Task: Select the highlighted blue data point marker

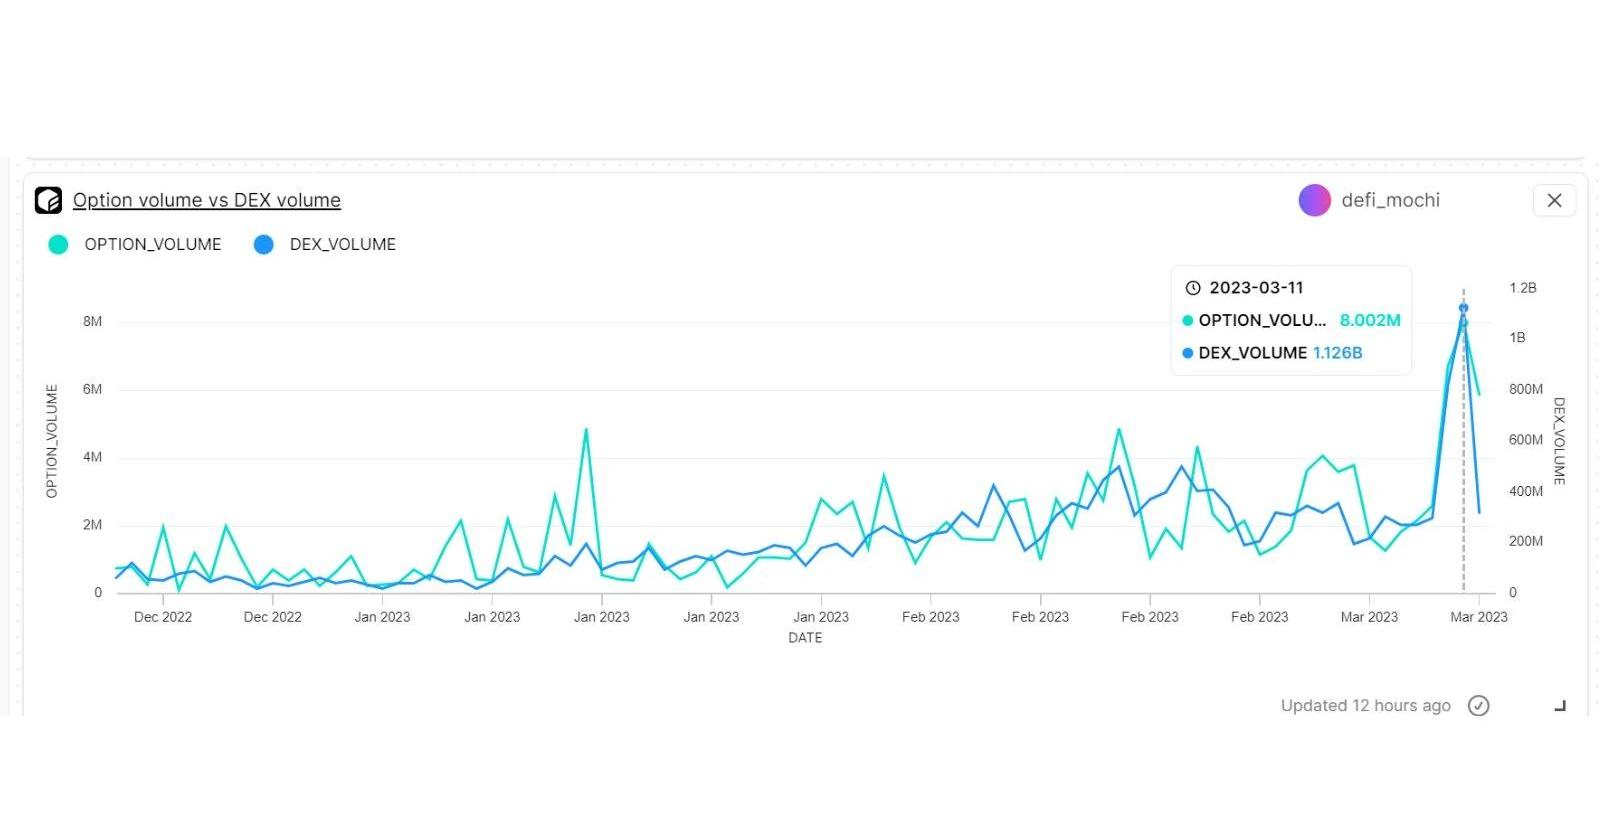Action: point(1463,309)
